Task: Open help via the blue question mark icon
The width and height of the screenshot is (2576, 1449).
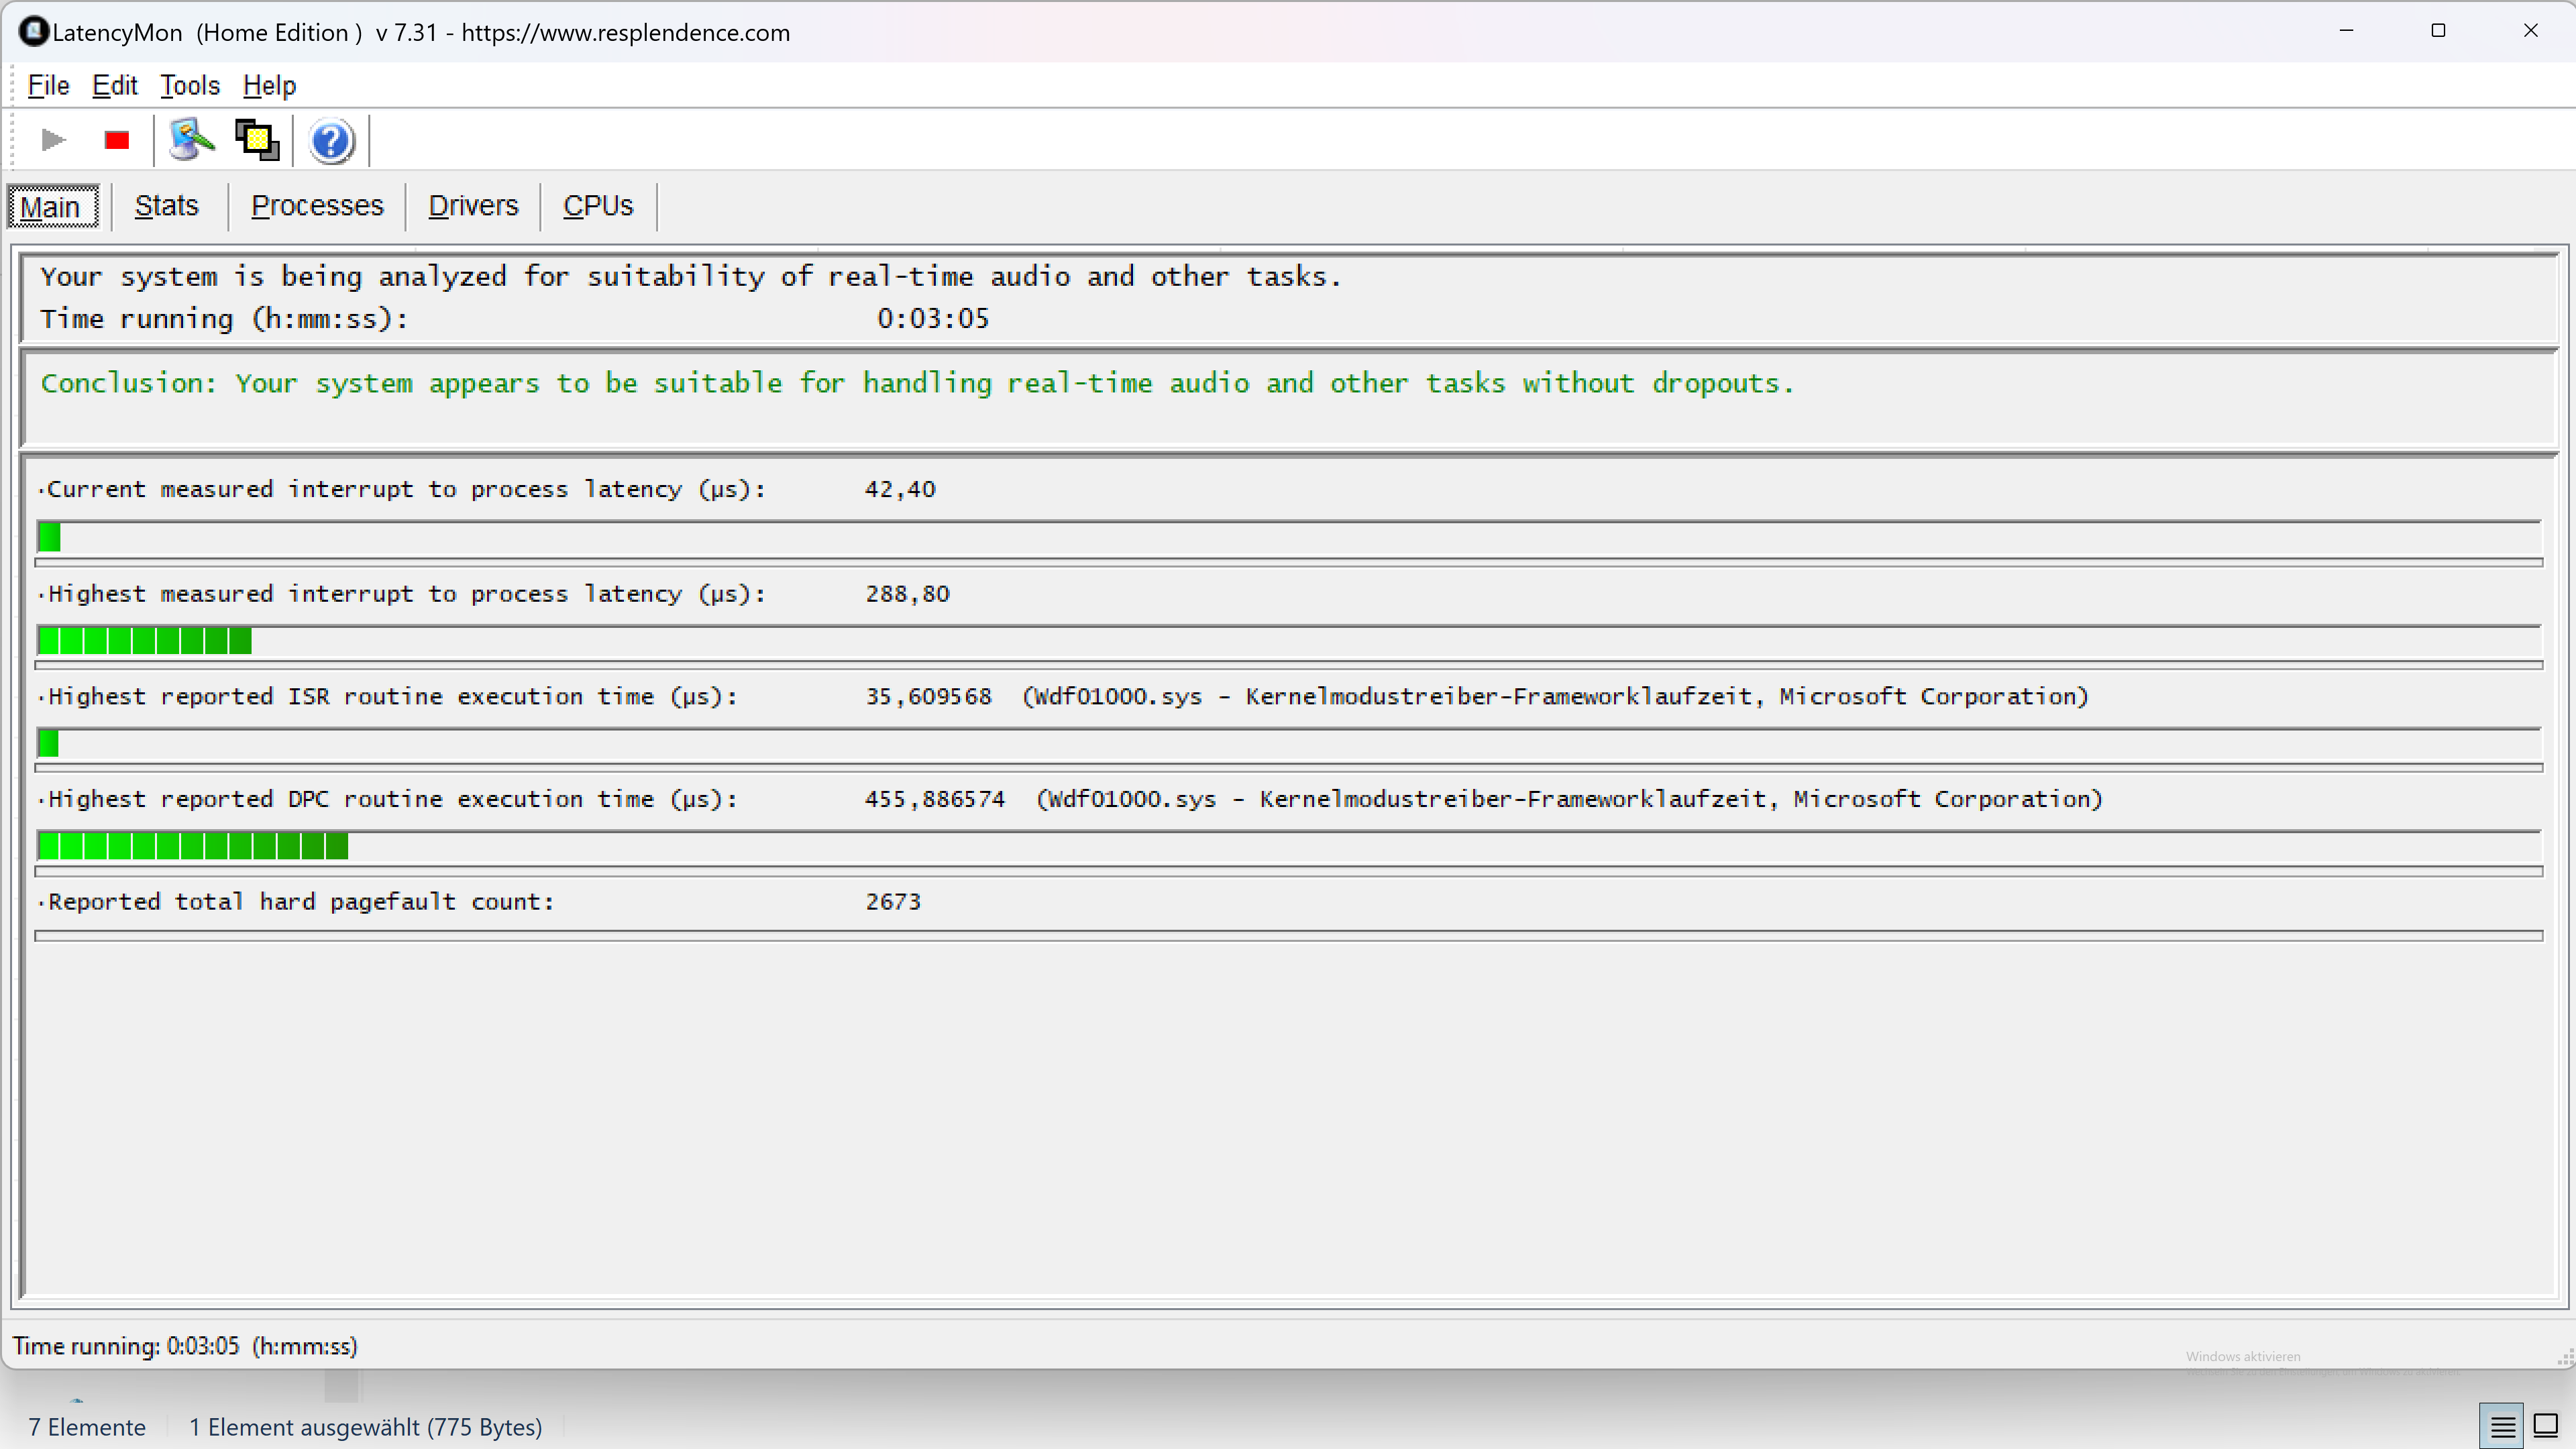Action: [331, 141]
